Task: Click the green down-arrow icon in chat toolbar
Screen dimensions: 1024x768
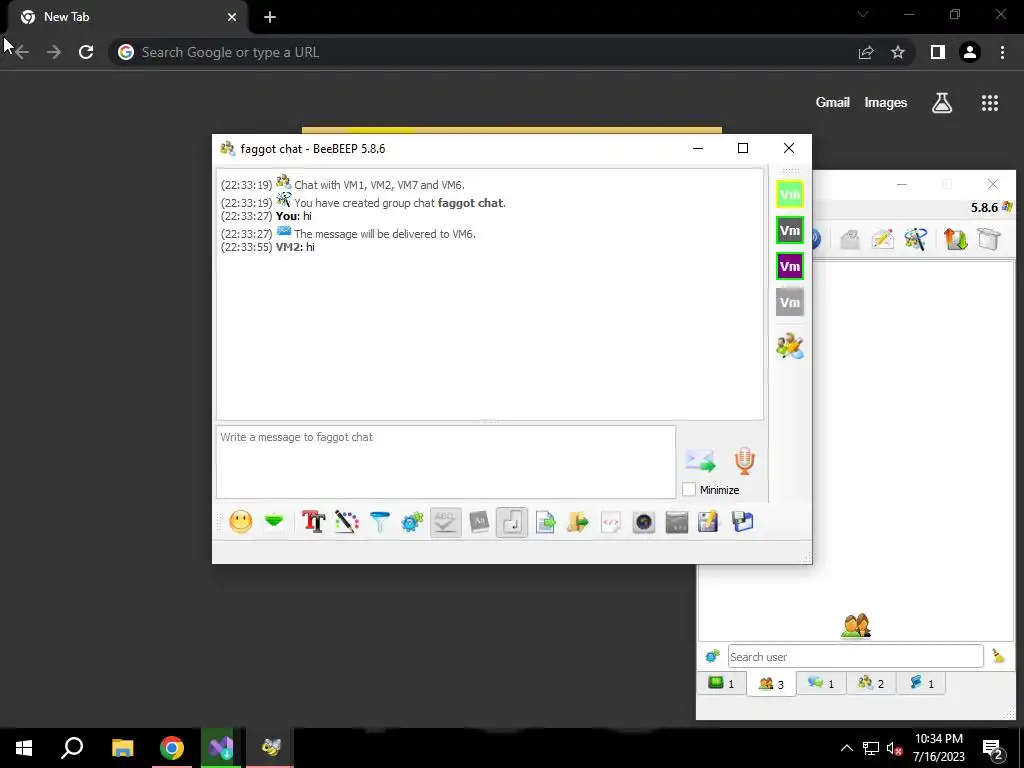Action: click(x=274, y=522)
